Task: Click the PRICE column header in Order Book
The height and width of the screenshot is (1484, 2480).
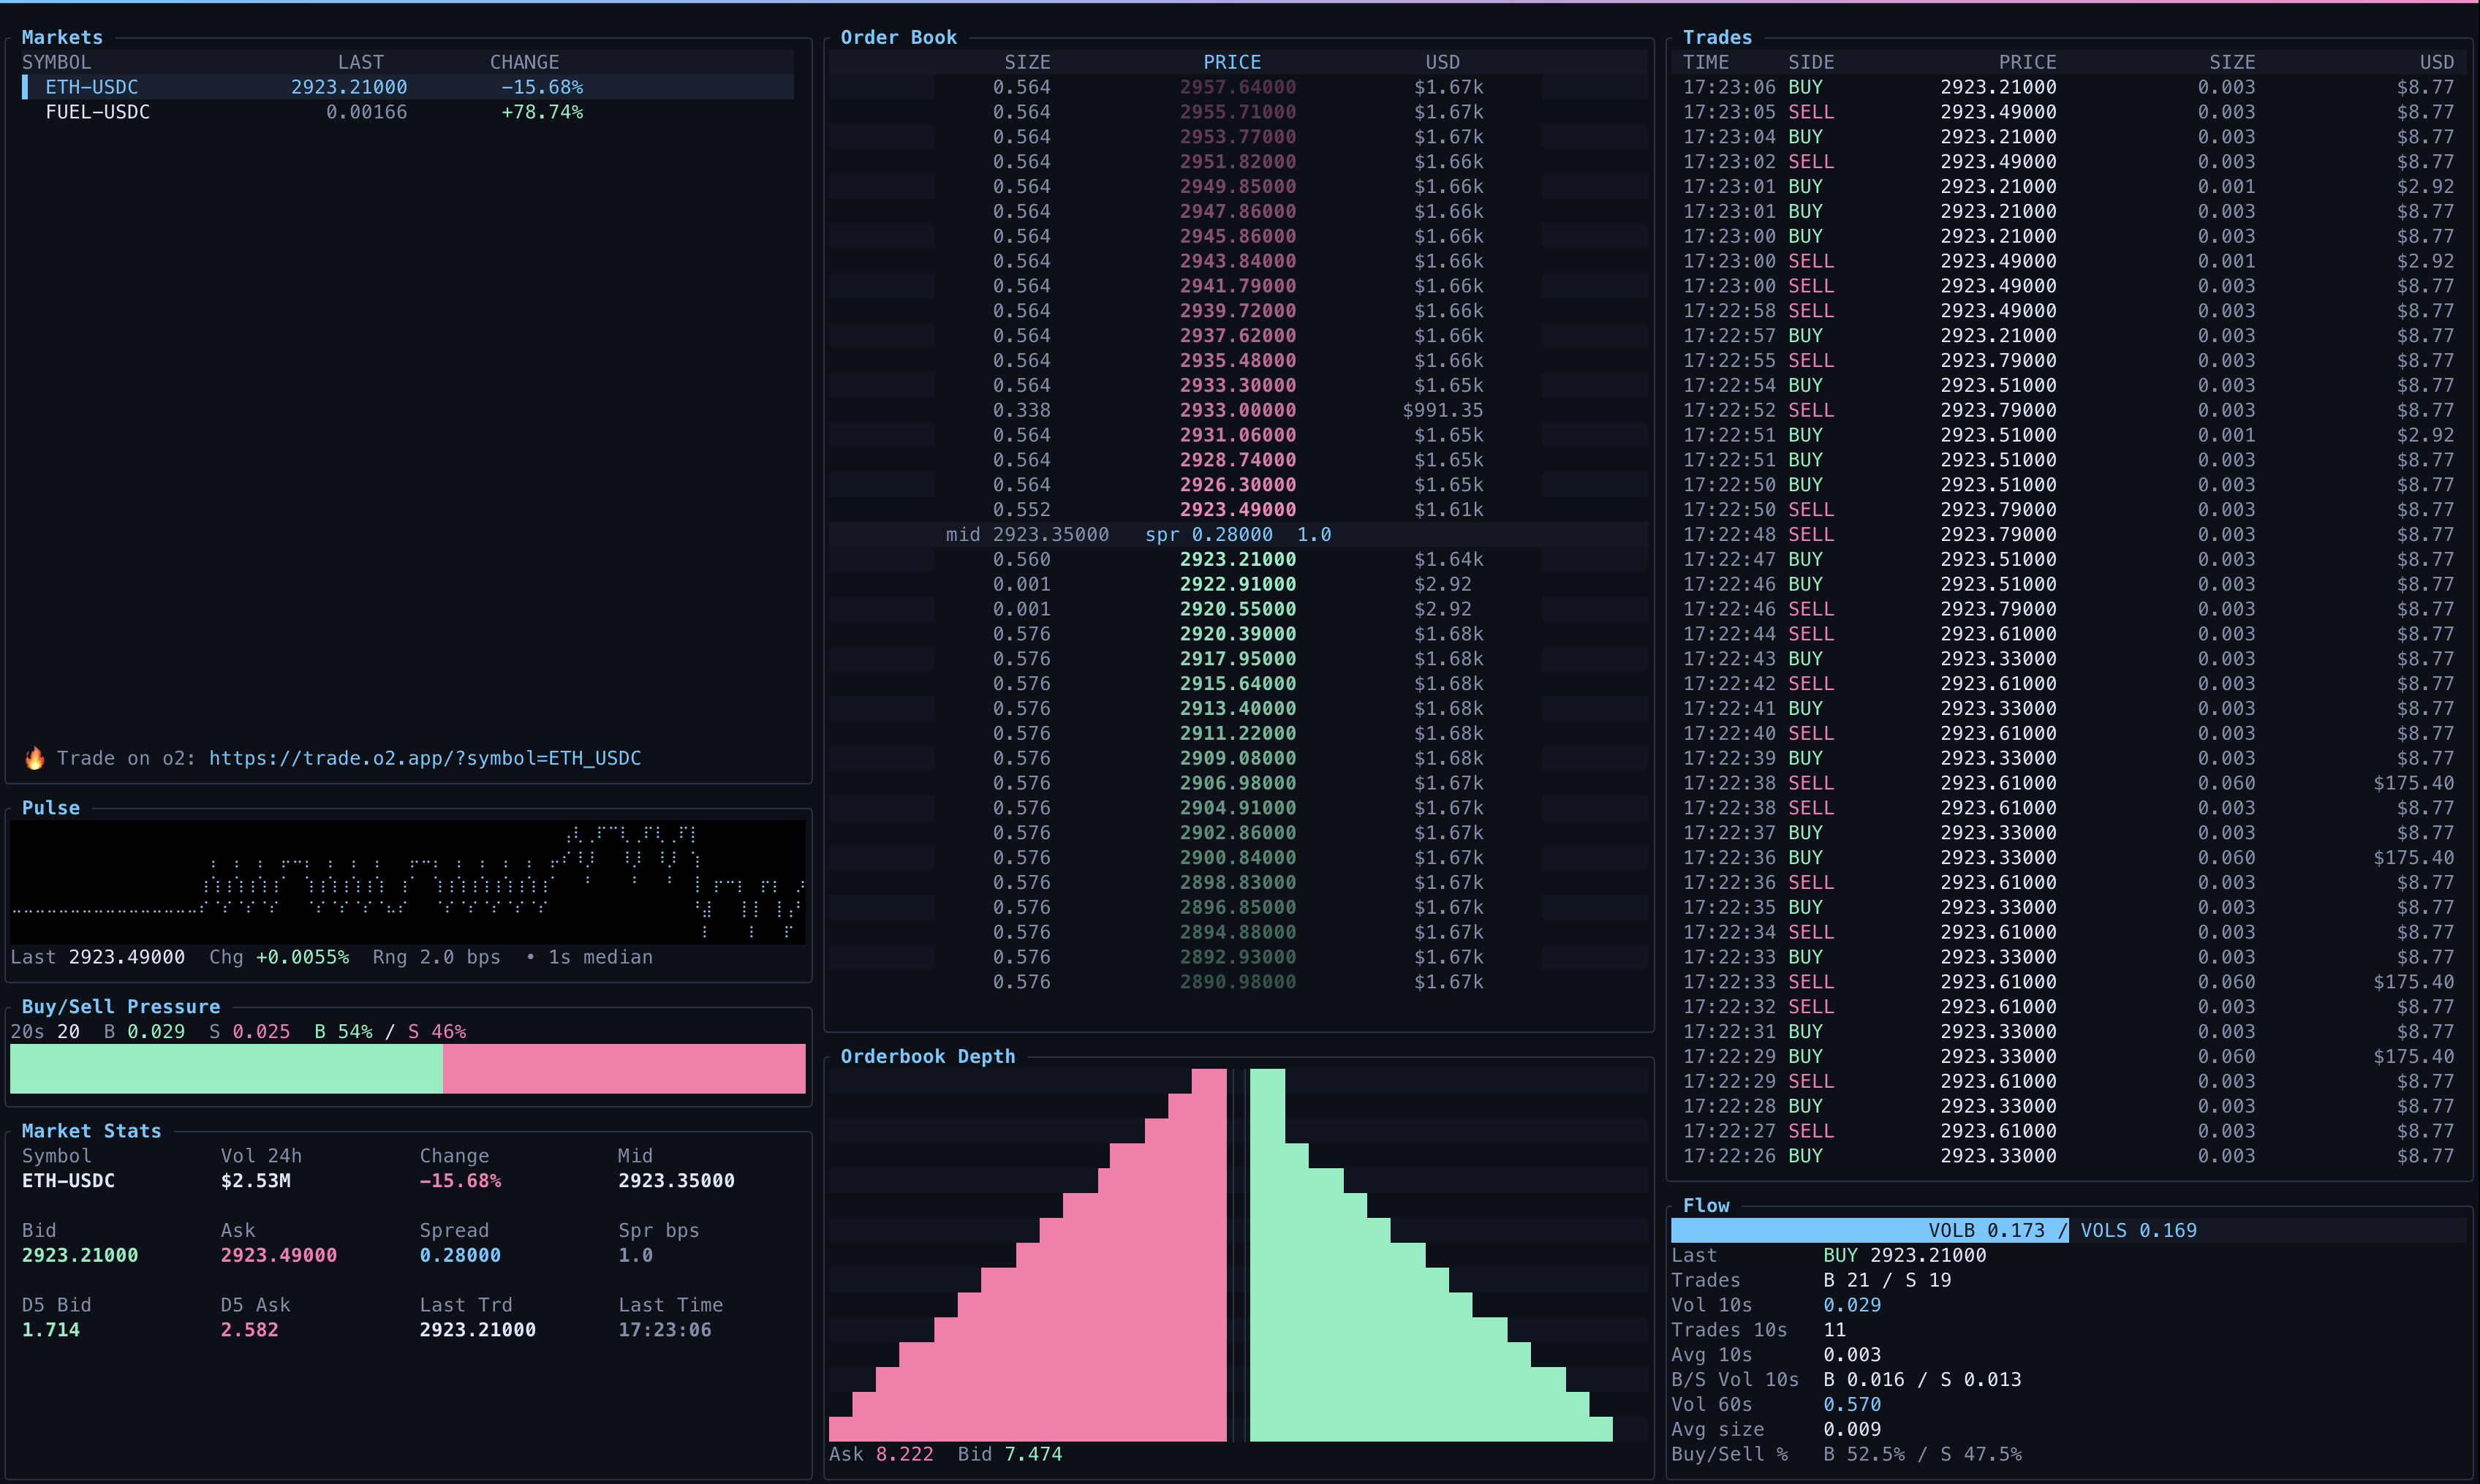Action: coord(1232,62)
